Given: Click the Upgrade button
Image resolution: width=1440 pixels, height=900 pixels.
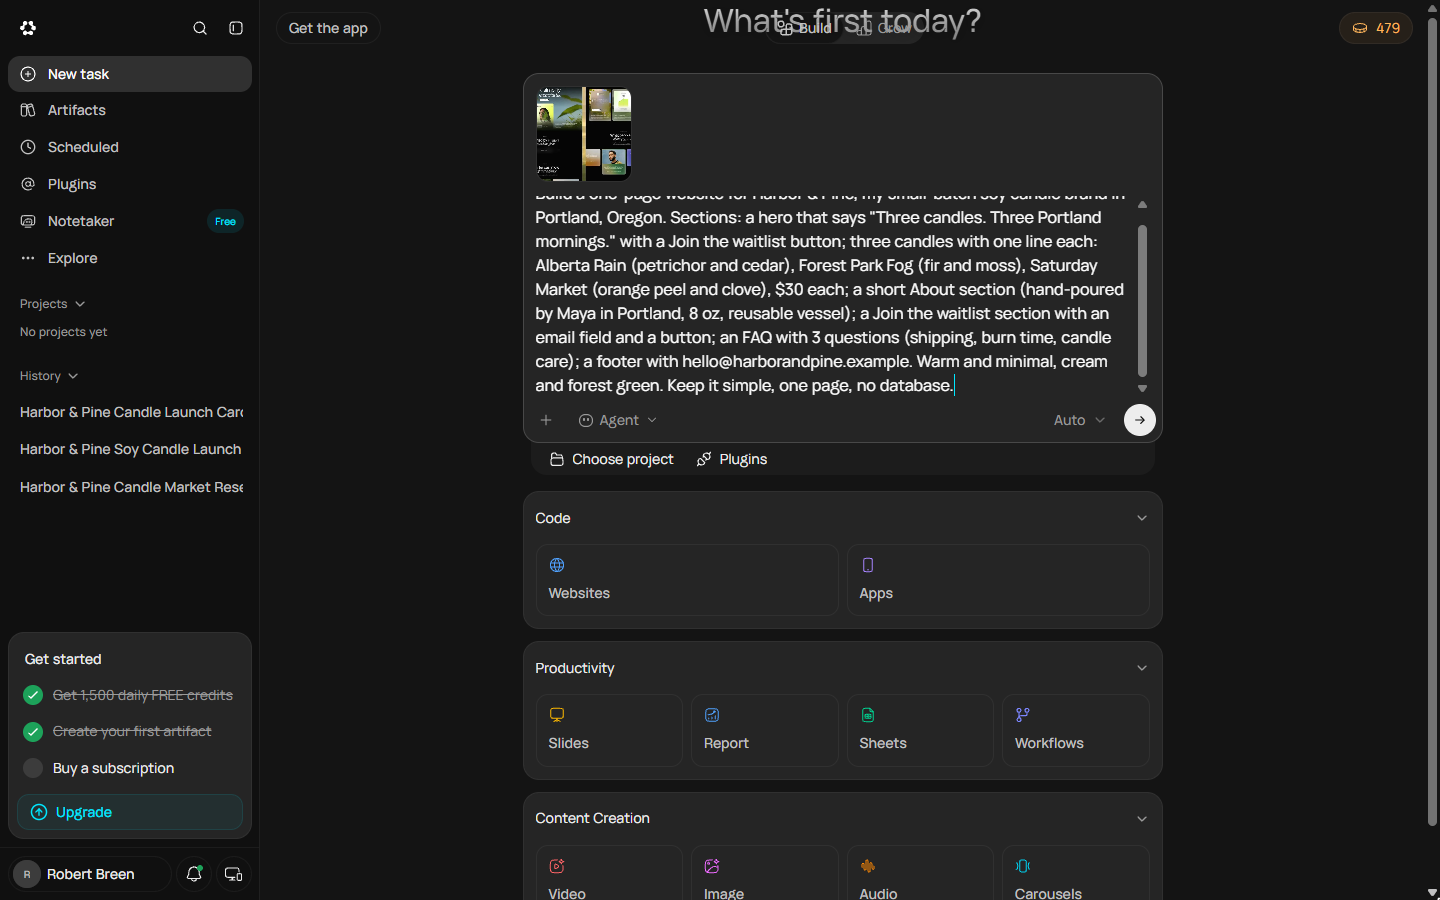Looking at the screenshot, I should (x=130, y=812).
